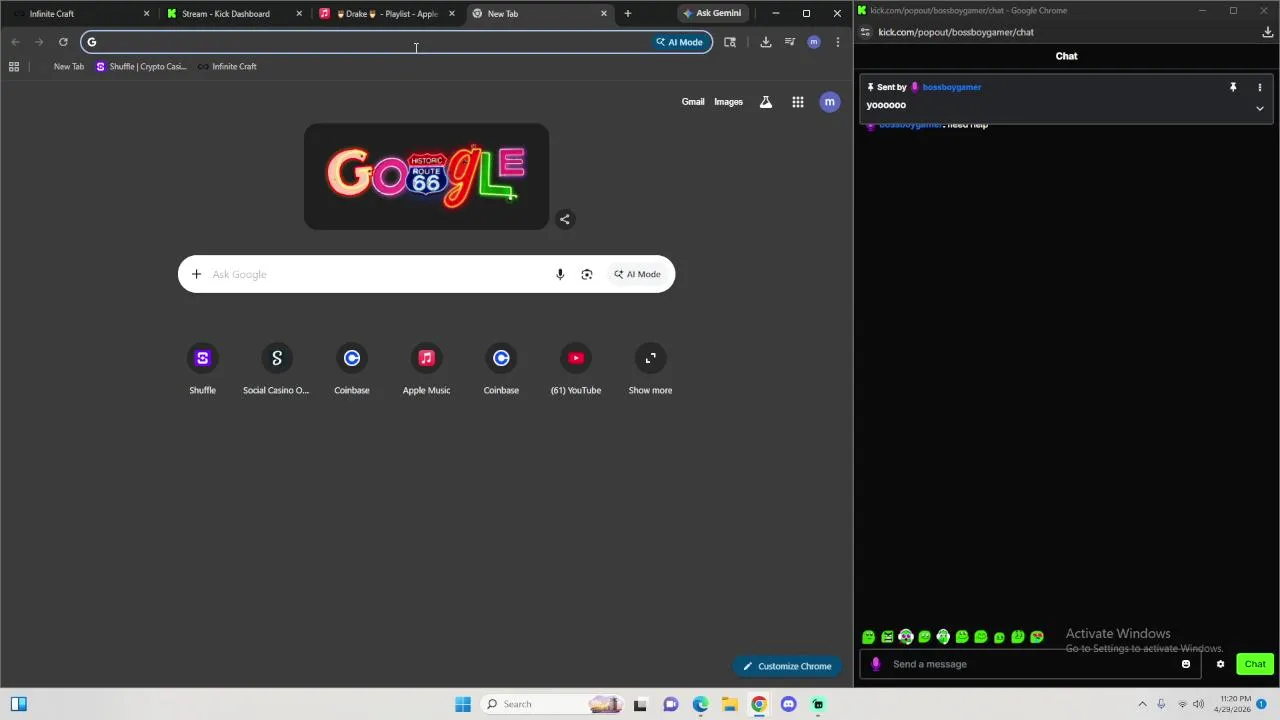Viewport: 1280px width, 720px height.
Task: Click the plus icon in Google search box
Action: [196, 274]
